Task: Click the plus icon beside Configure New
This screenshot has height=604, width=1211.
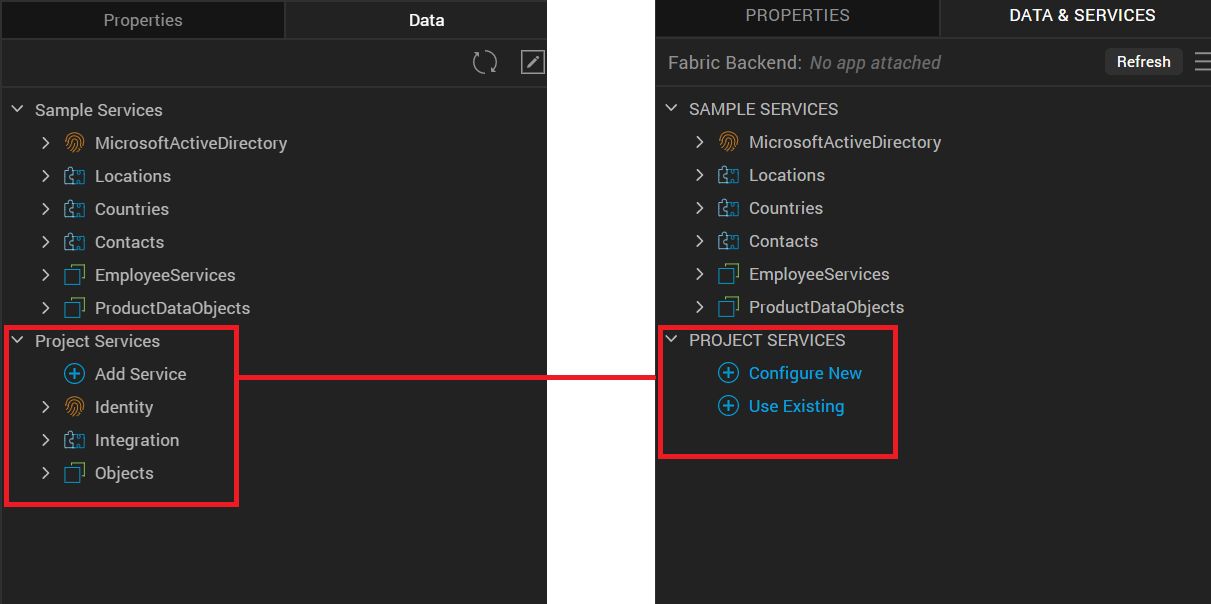Action: (728, 373)
